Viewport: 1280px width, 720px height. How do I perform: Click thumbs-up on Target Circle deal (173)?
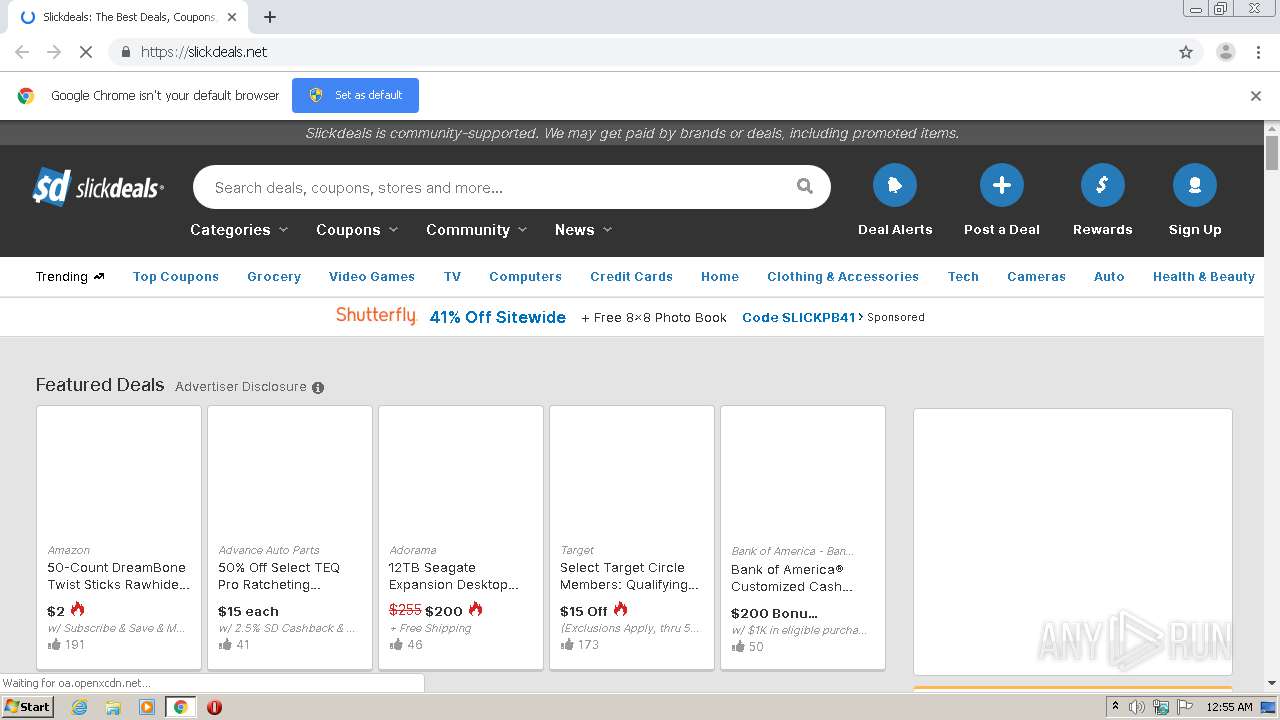tap(567, 645)
